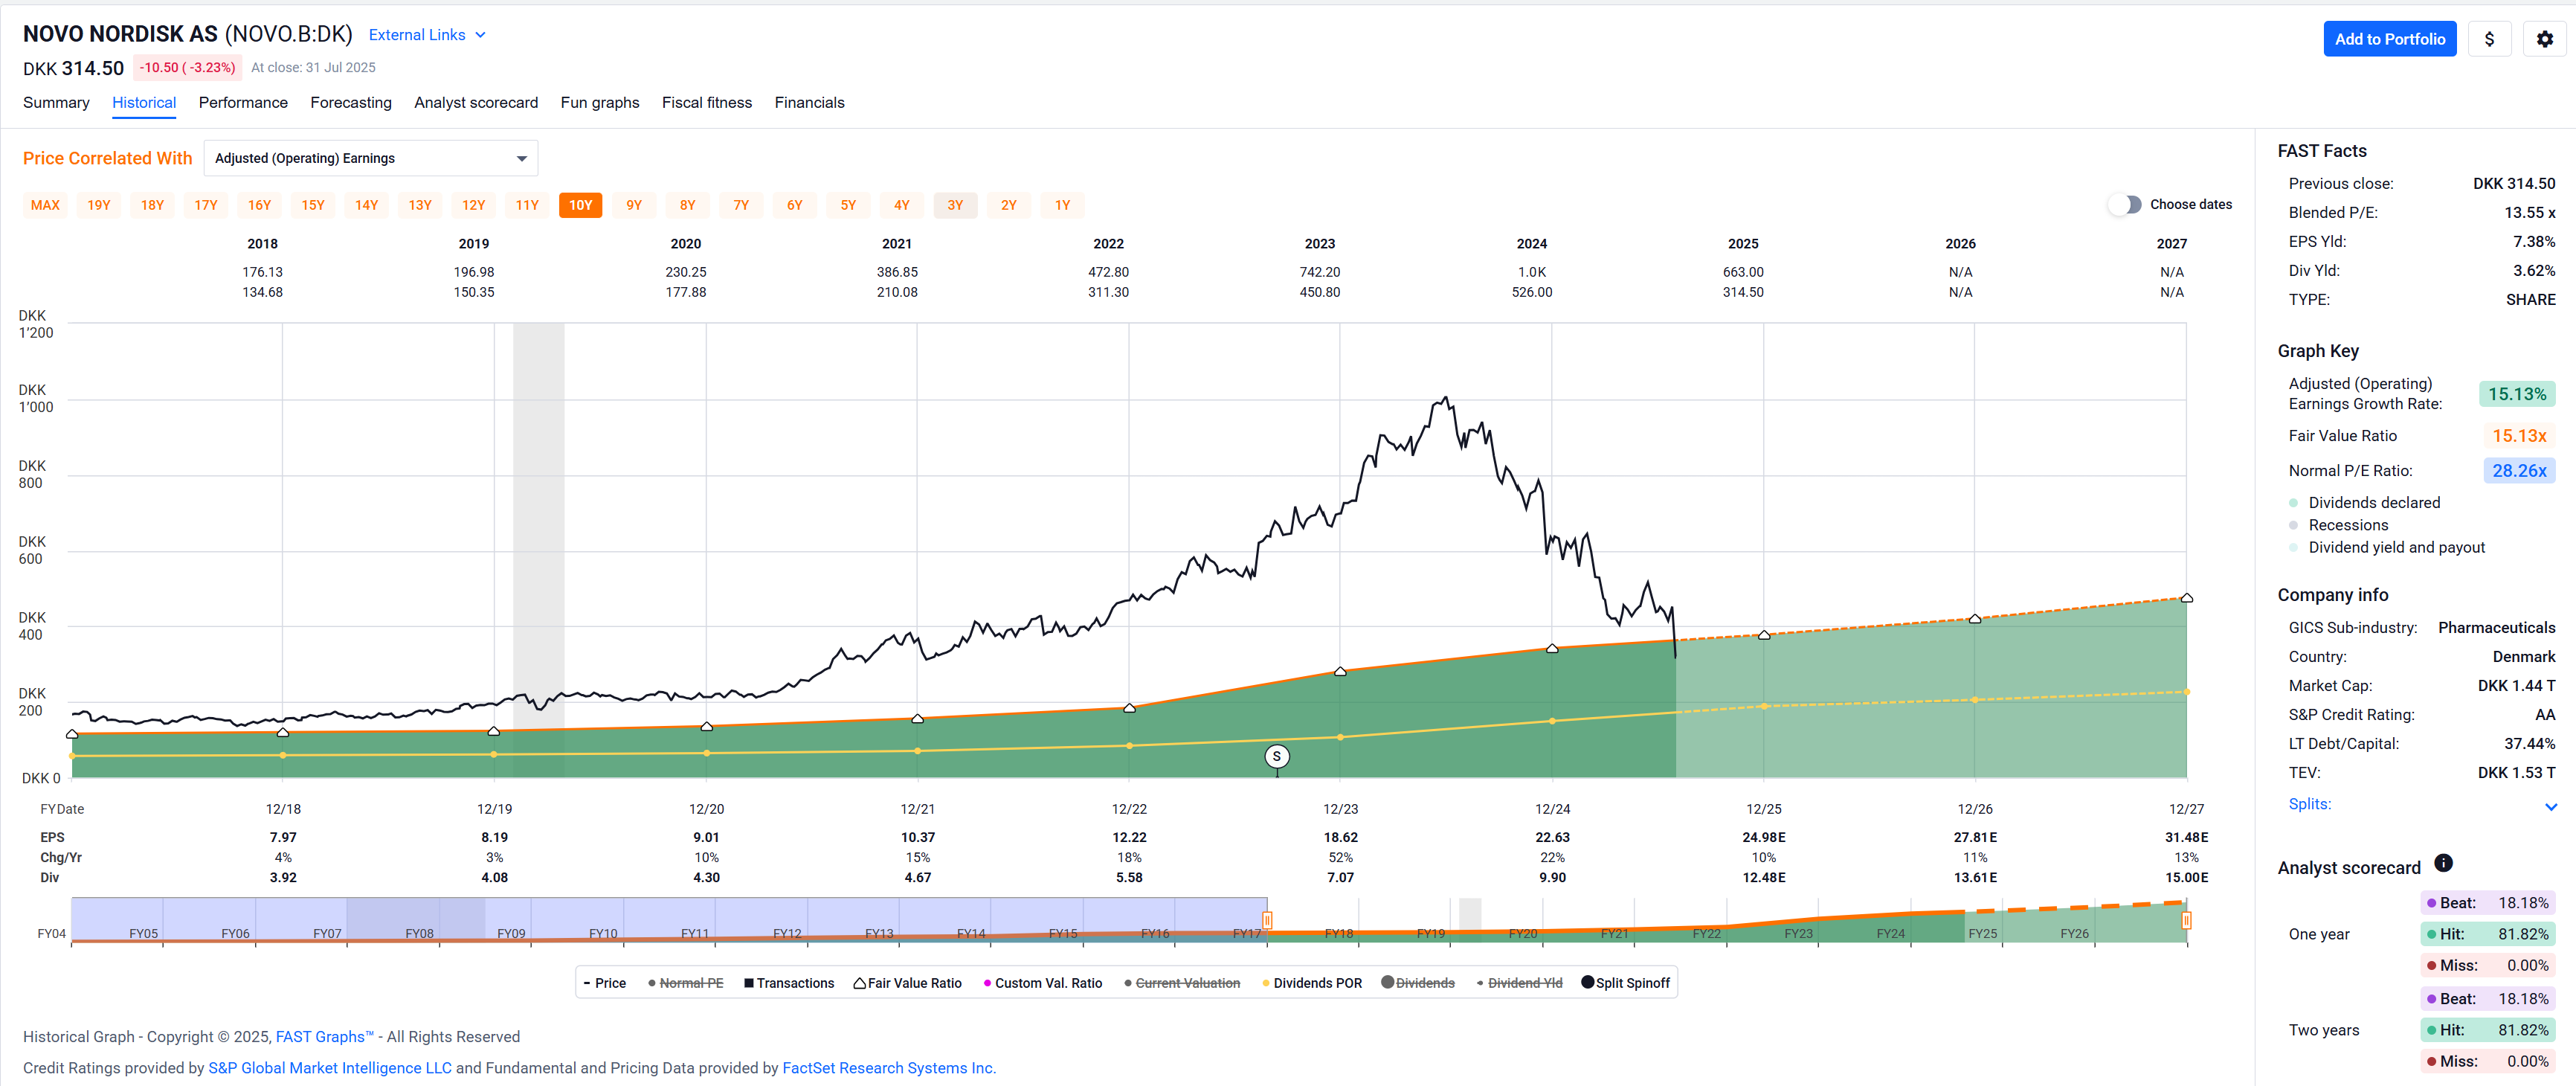This screenshot has height=1086, width=2576.
Task: Click Two years Hit 81.82% badge
Action: tap(2487, 1029)
